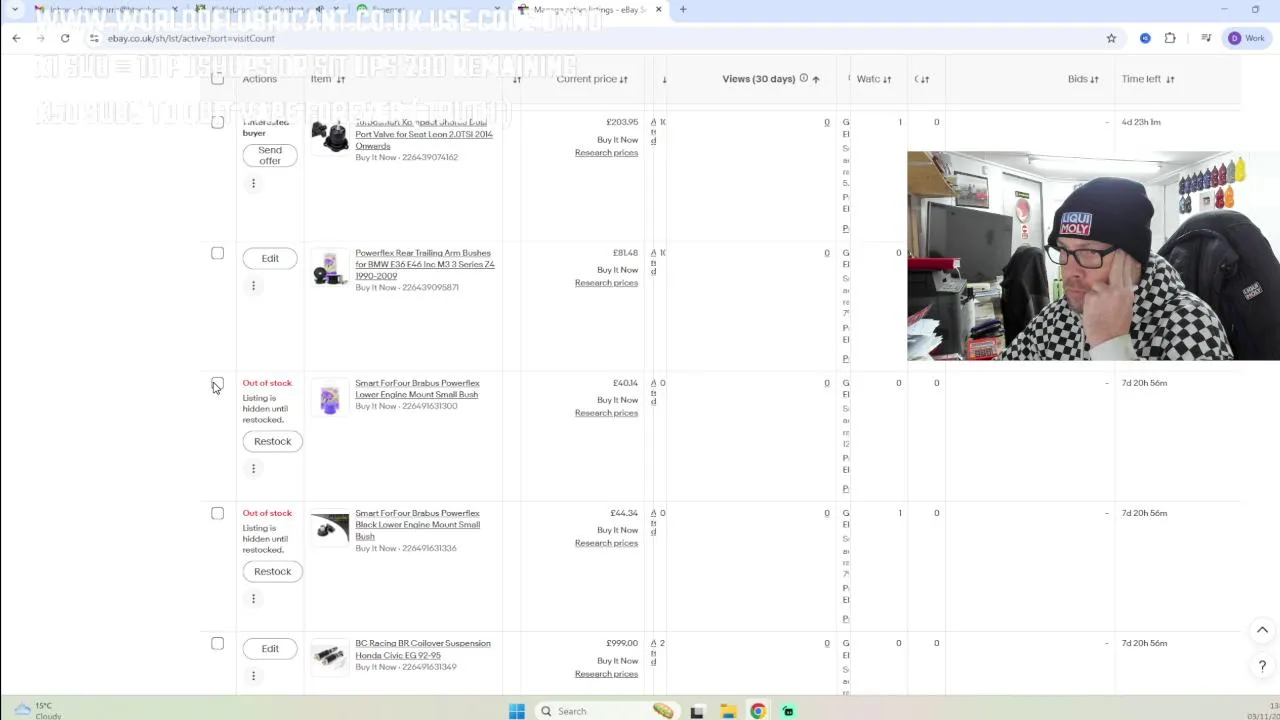This screenshot has height=720, width=1280.
Task: Open File Explorer from the taskbar
Action: (x=728, y=711)
